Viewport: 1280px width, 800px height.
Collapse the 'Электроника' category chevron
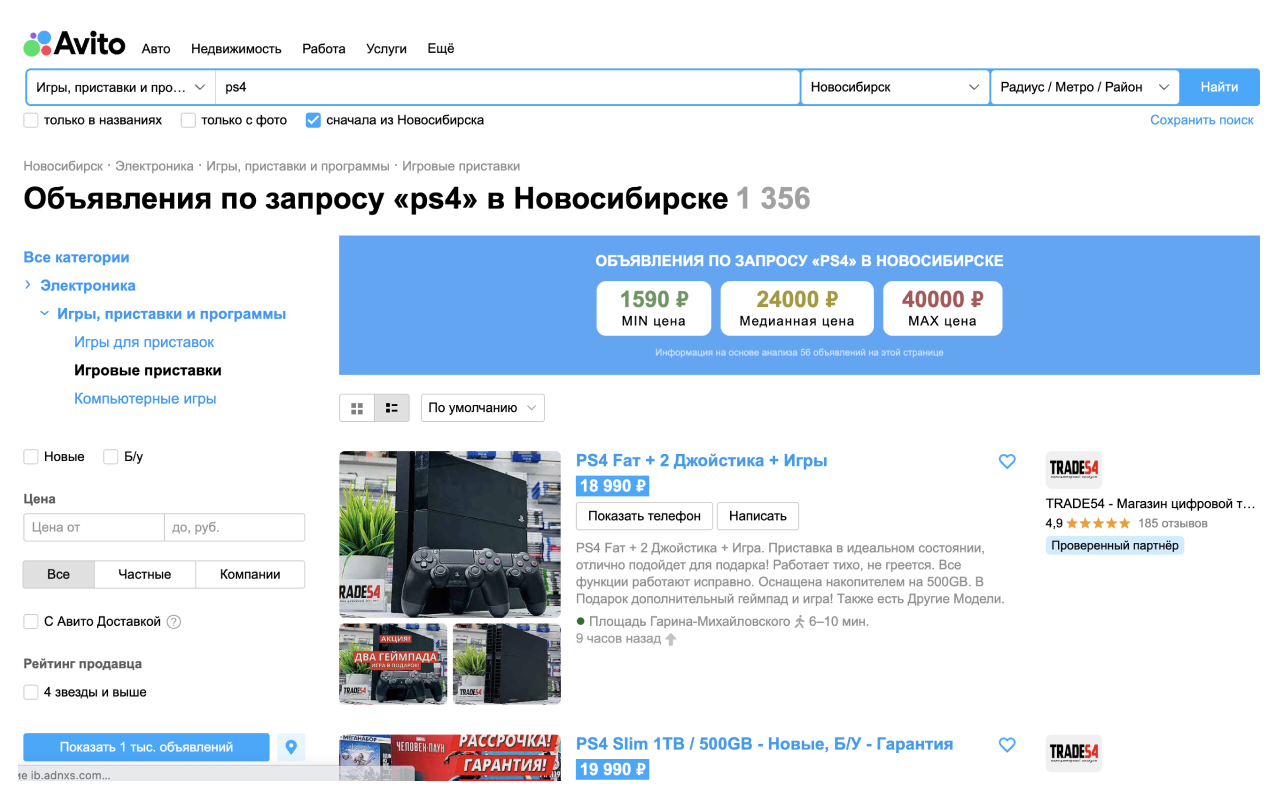(28, 285)
